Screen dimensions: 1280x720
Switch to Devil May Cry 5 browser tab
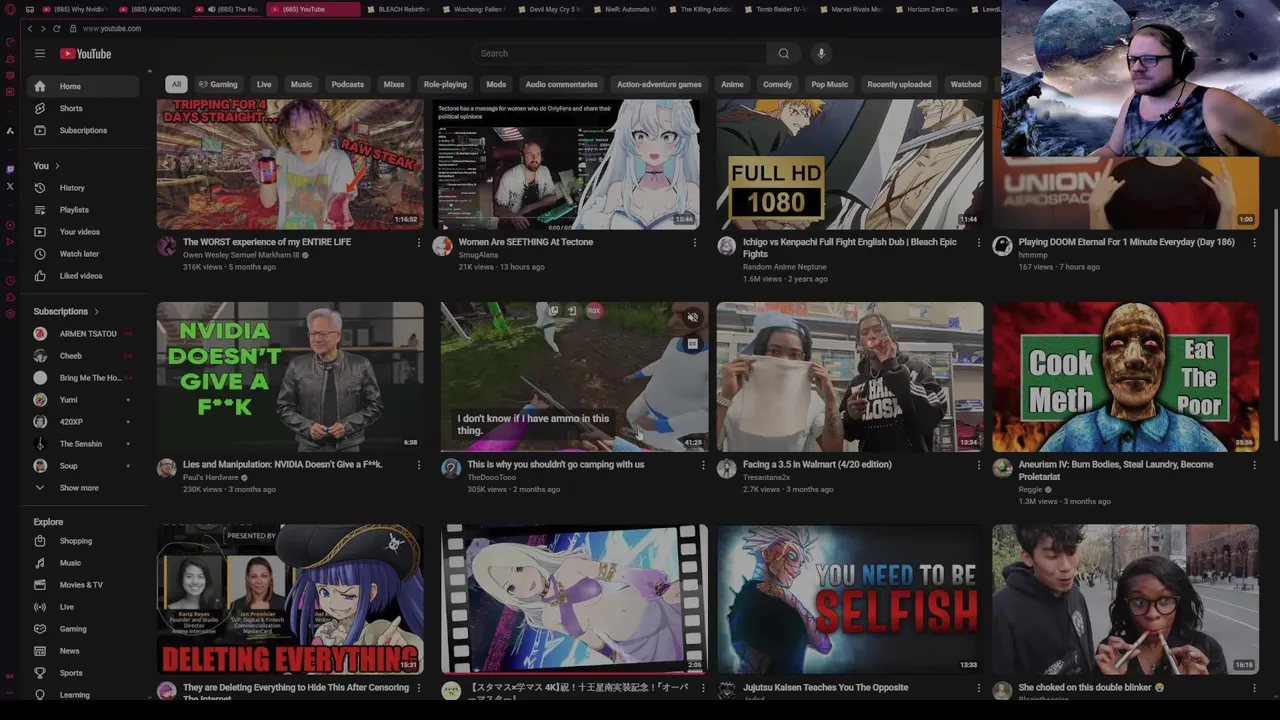(x=552, y=9)
